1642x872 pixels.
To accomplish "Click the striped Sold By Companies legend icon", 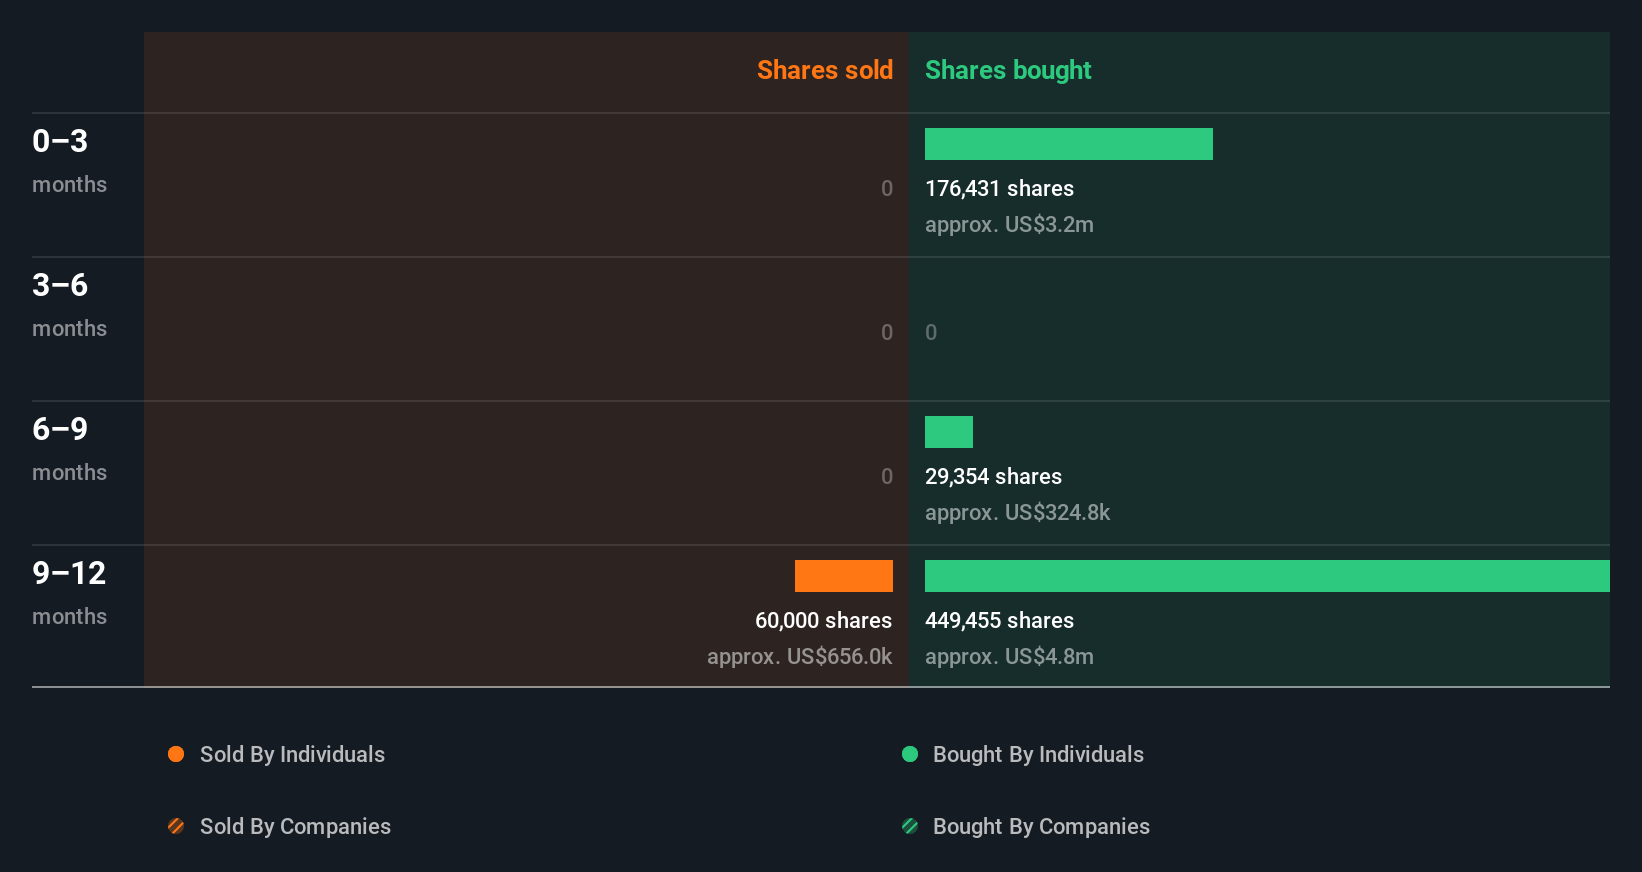I will (x=176, y=826).
